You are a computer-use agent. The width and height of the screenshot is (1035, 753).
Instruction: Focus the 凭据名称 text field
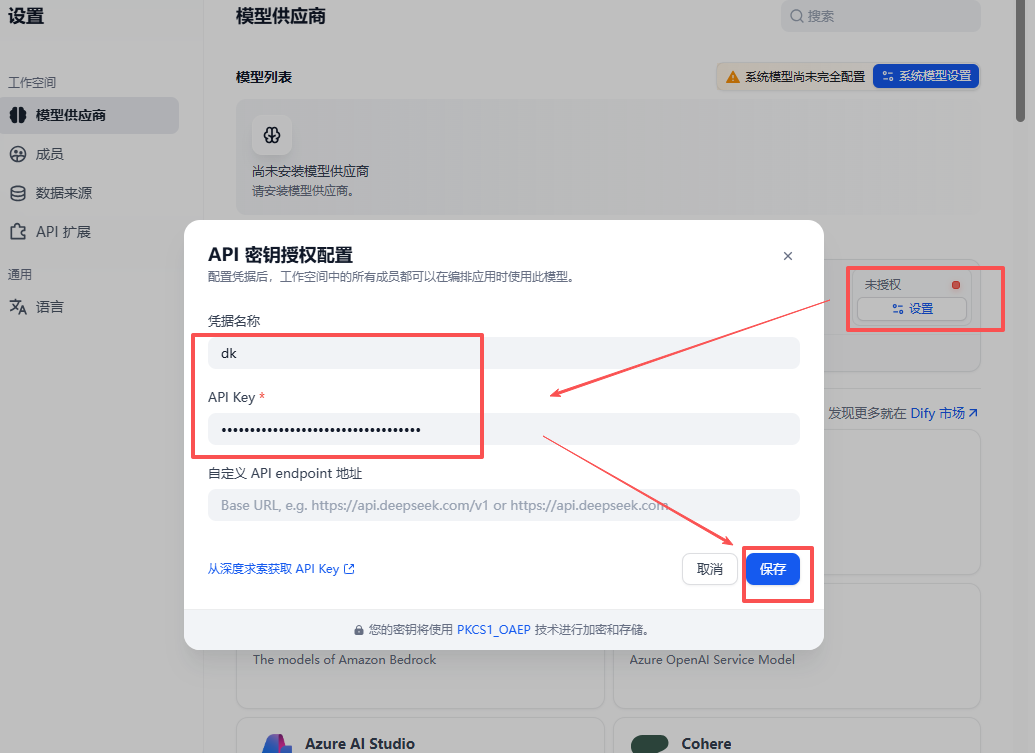504,353
